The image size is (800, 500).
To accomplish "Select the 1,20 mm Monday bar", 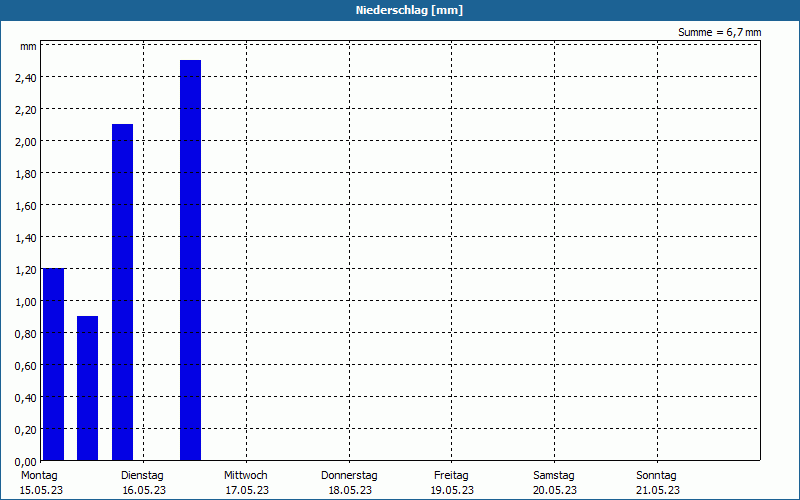I will pos(54,364).
